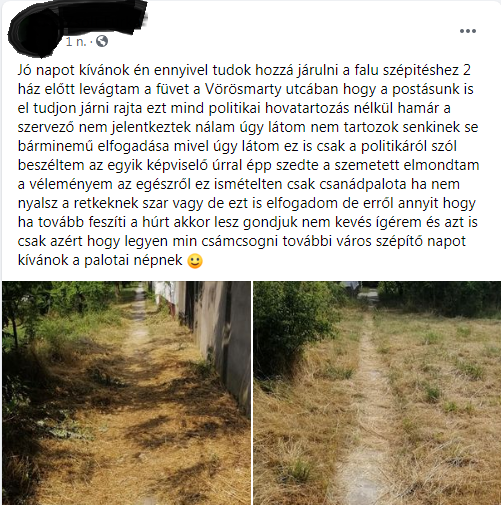The image size is (501, 505).
Task: Open the post's "1 n." timestamp link
Action: click(76, 42)
